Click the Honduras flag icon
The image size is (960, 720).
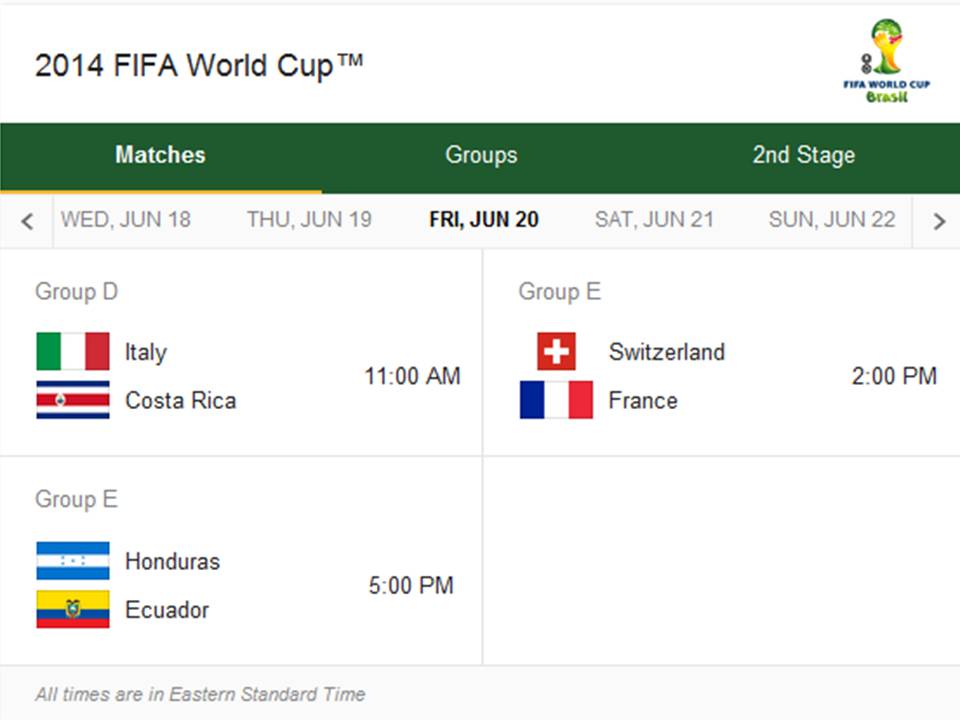[71, 561]
